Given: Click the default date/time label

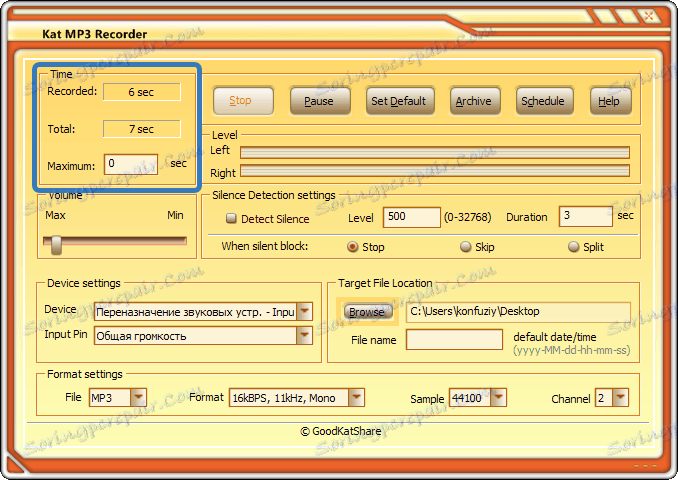Looking at the screenshot, I should point(555,337).
